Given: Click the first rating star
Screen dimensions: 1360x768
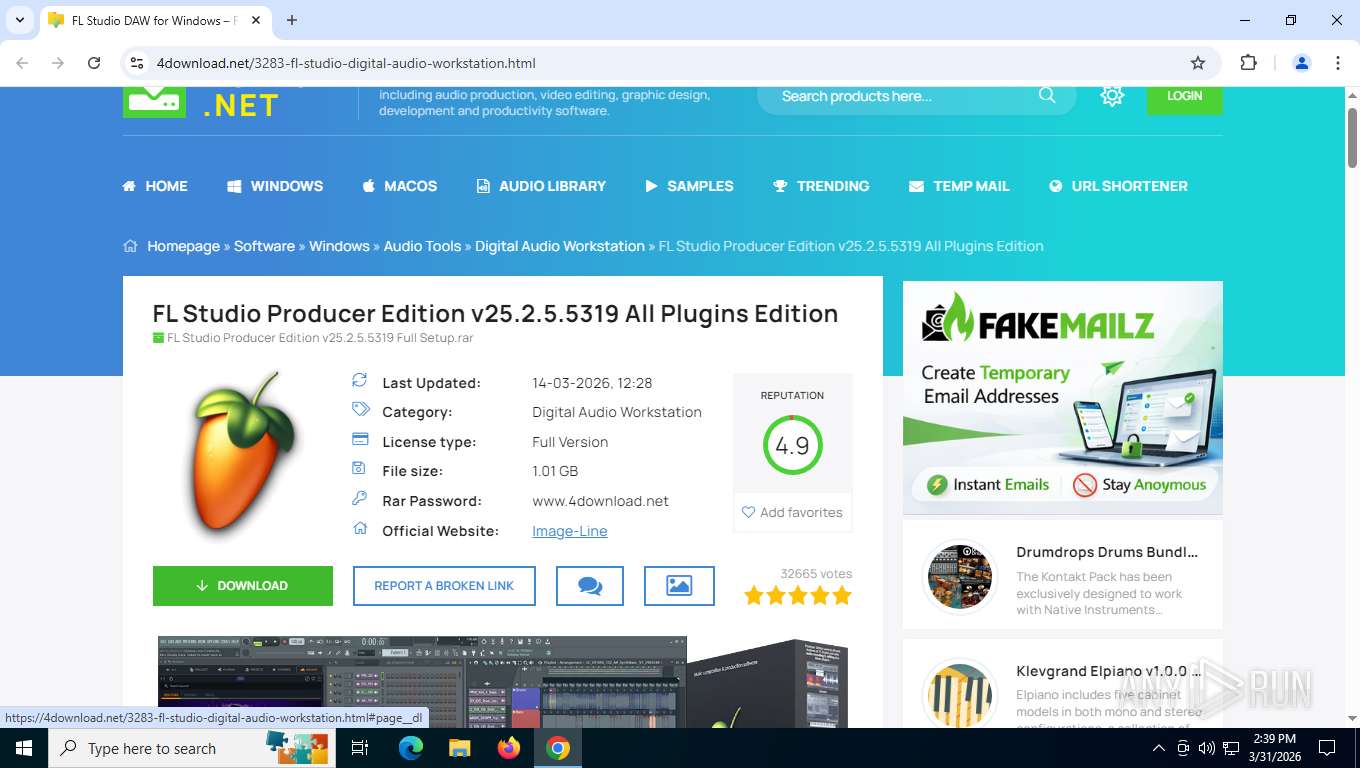Looking at the screenshot, I should (754, 596).
